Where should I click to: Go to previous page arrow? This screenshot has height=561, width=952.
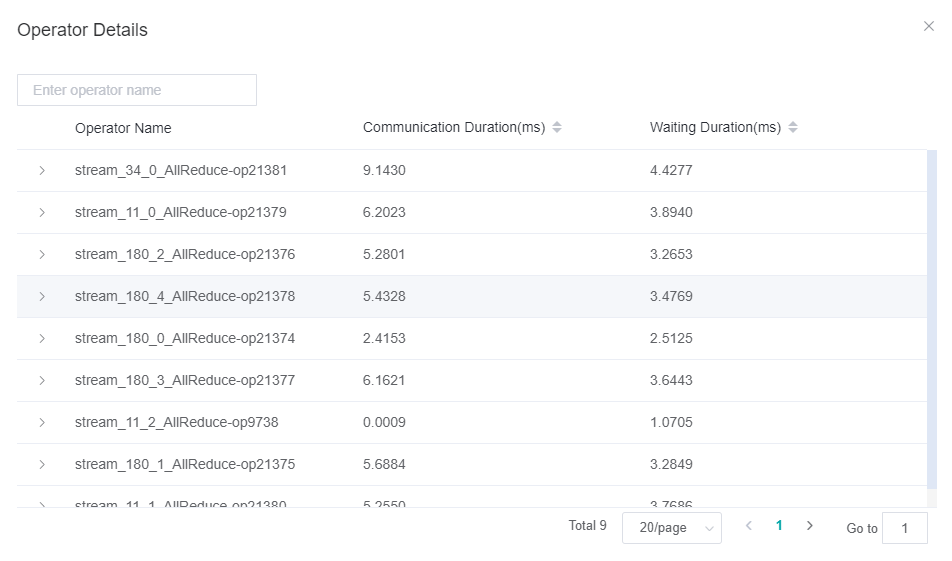click(749, 526)
